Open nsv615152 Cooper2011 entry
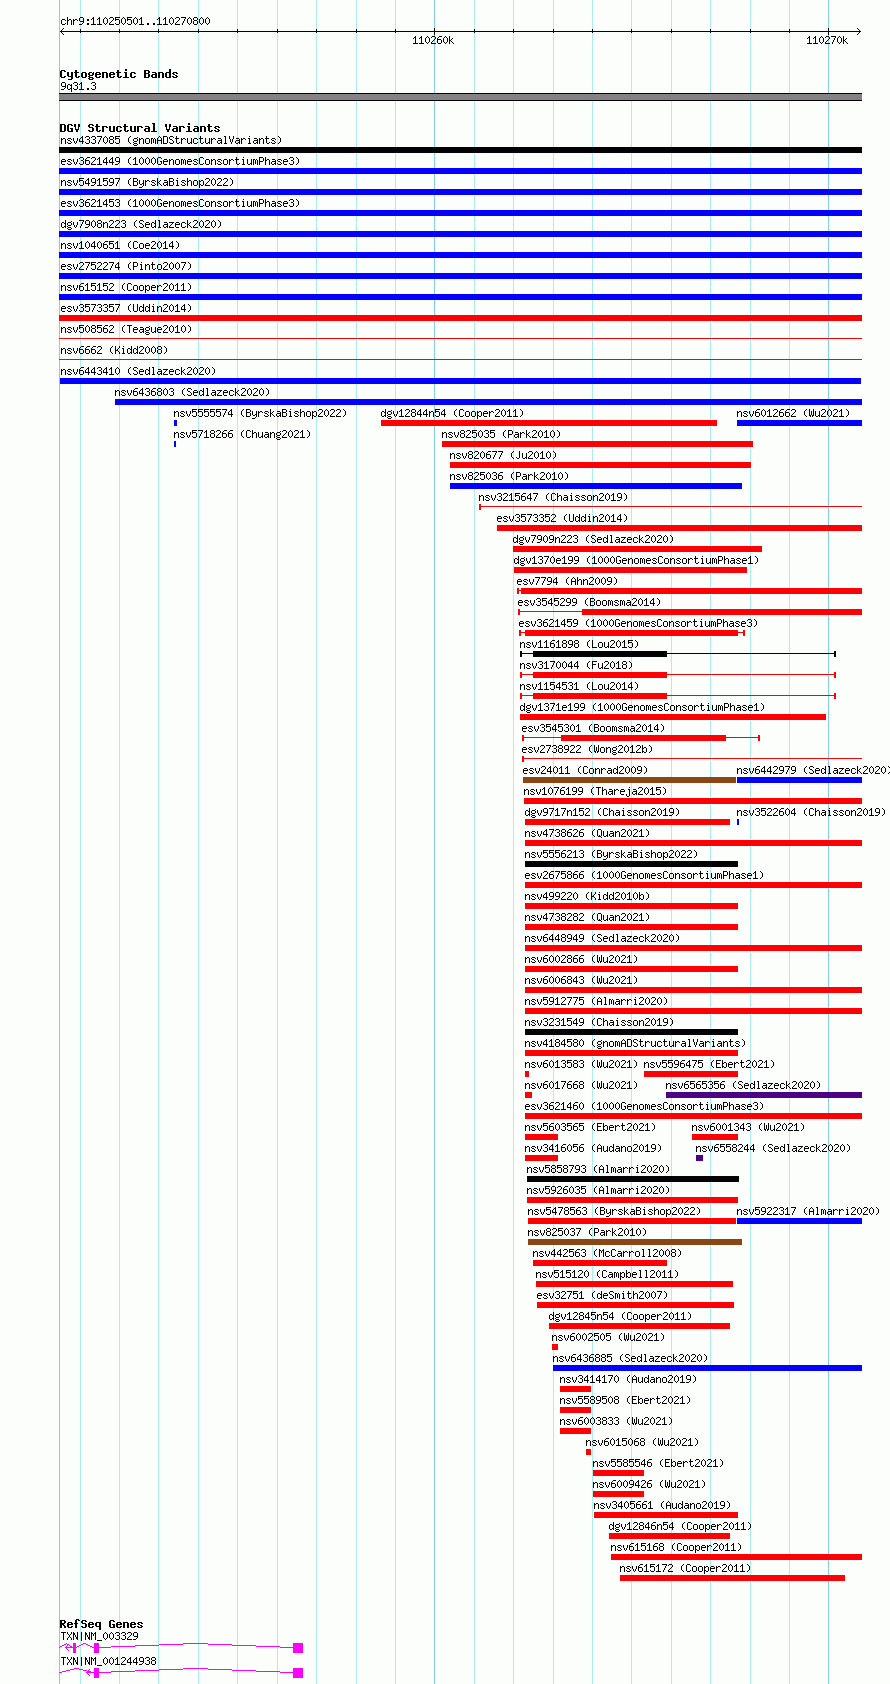This screenshot has width=890, height=1684. 126,287
